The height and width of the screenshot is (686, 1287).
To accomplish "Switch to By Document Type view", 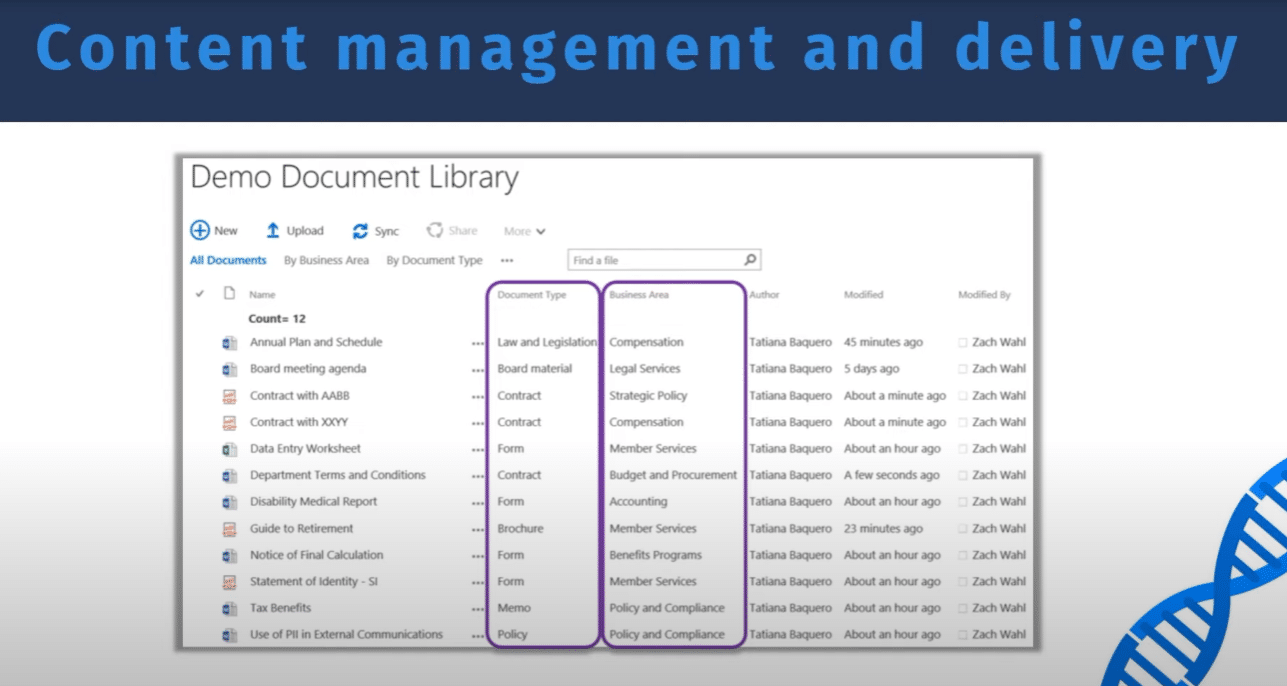I will pyautogui.click(x=434, y=260).
